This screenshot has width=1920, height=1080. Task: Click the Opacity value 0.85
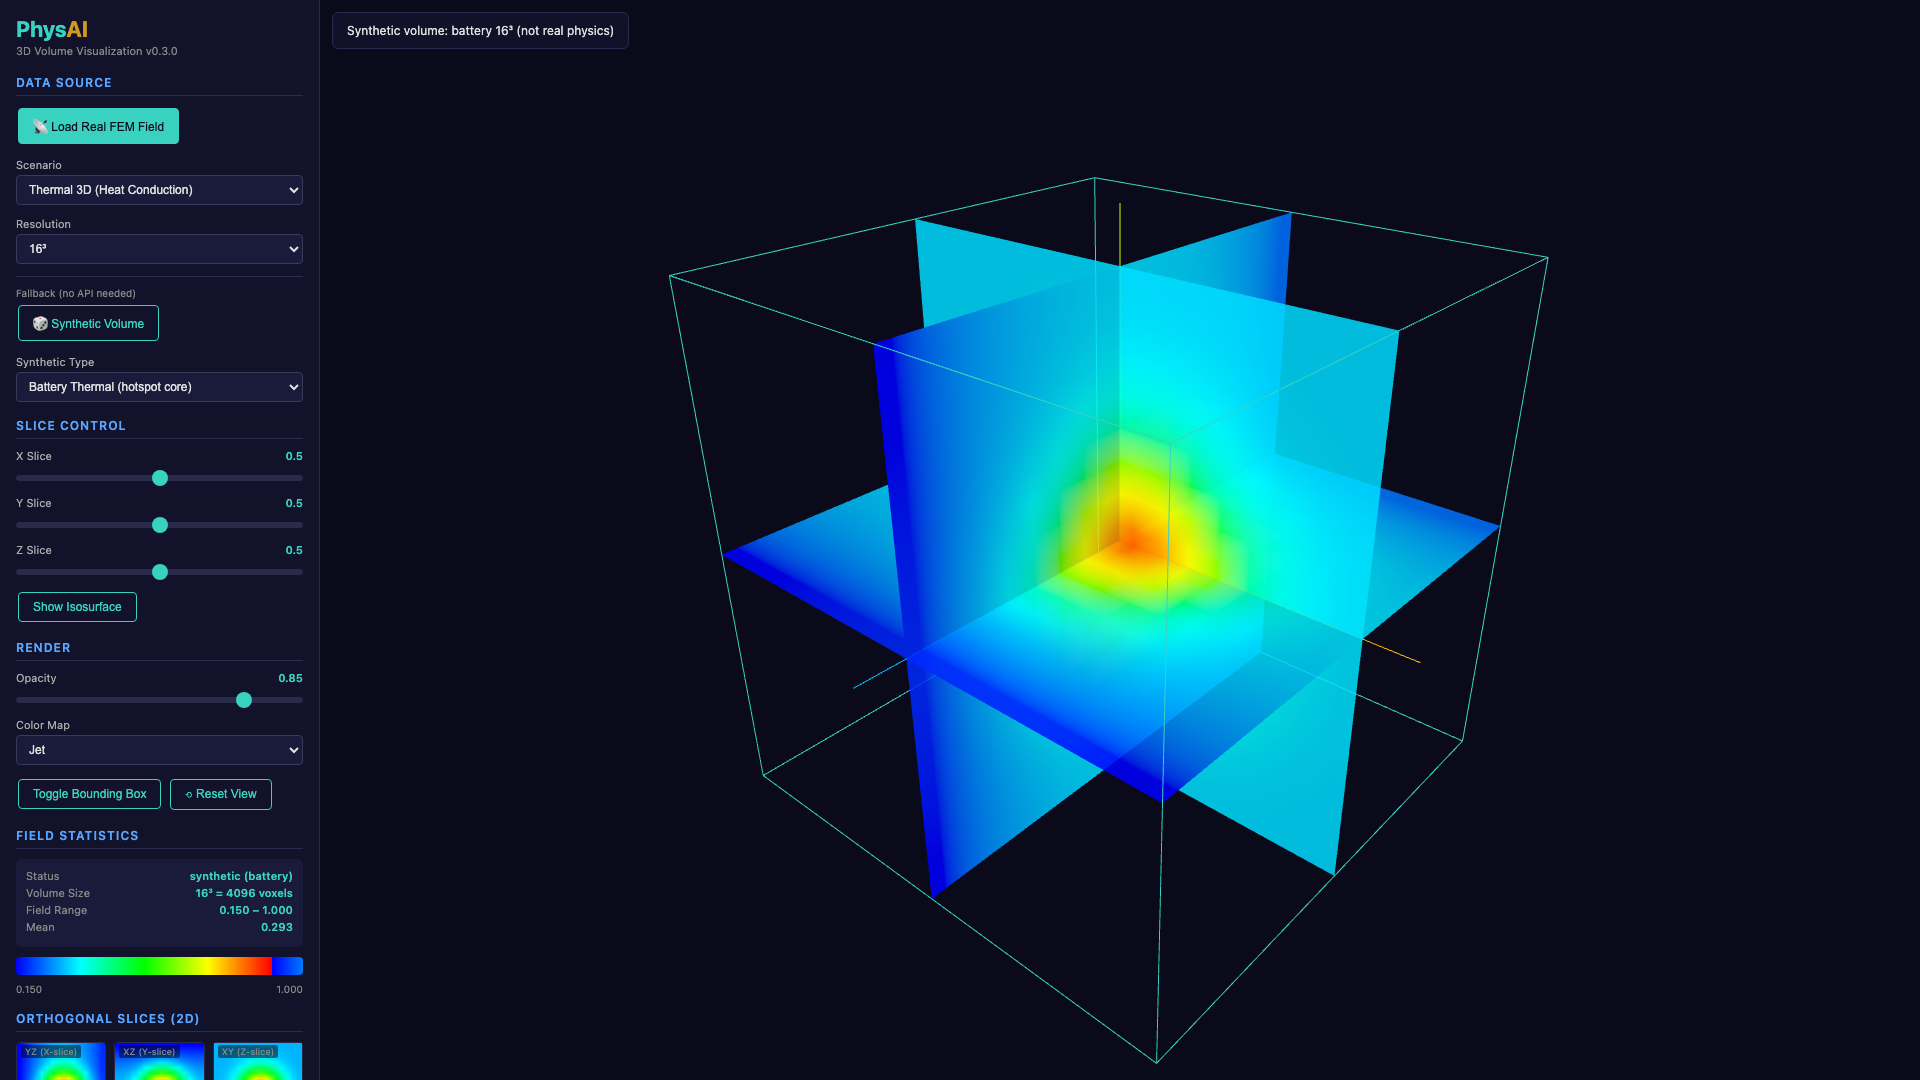290,678
